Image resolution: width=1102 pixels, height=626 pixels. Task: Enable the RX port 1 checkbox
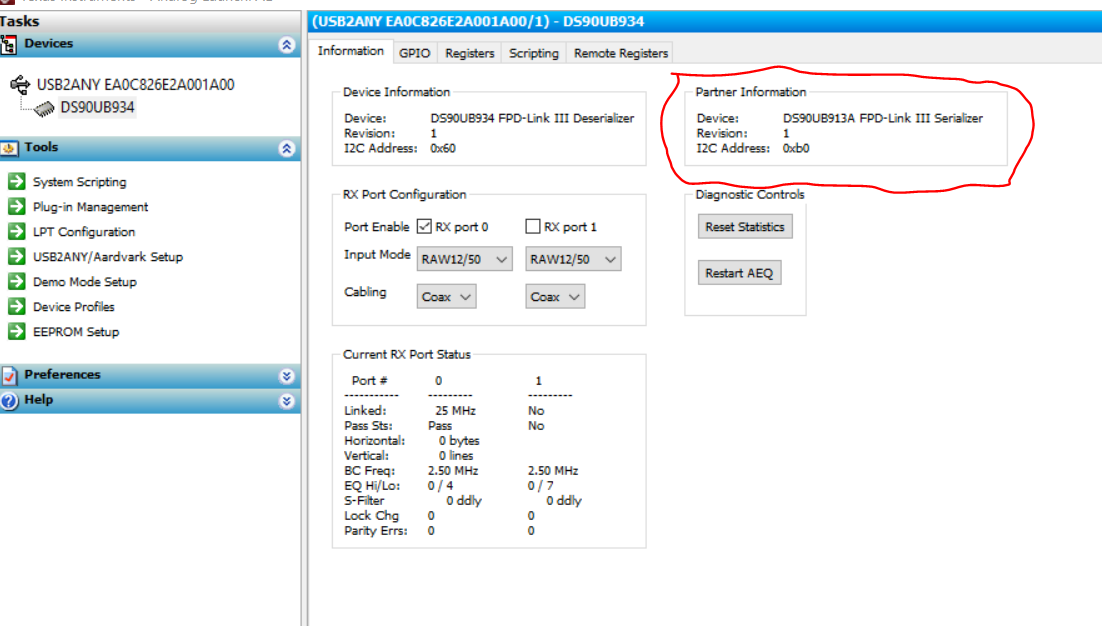[533, 226]
